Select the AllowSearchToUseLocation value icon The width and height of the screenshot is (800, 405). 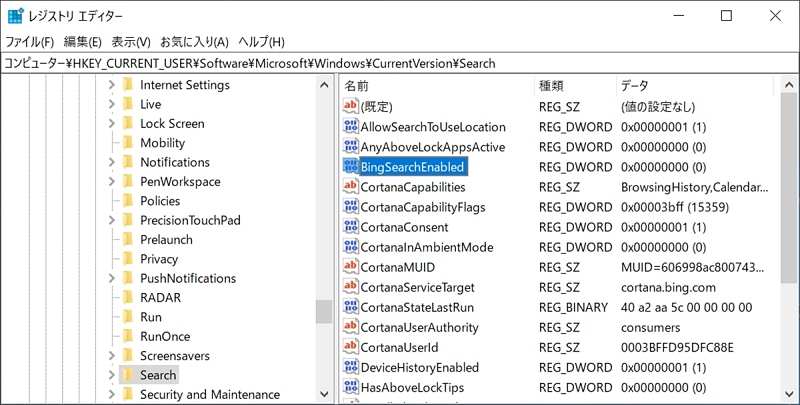pyautogui.click(x=351, y=126)
